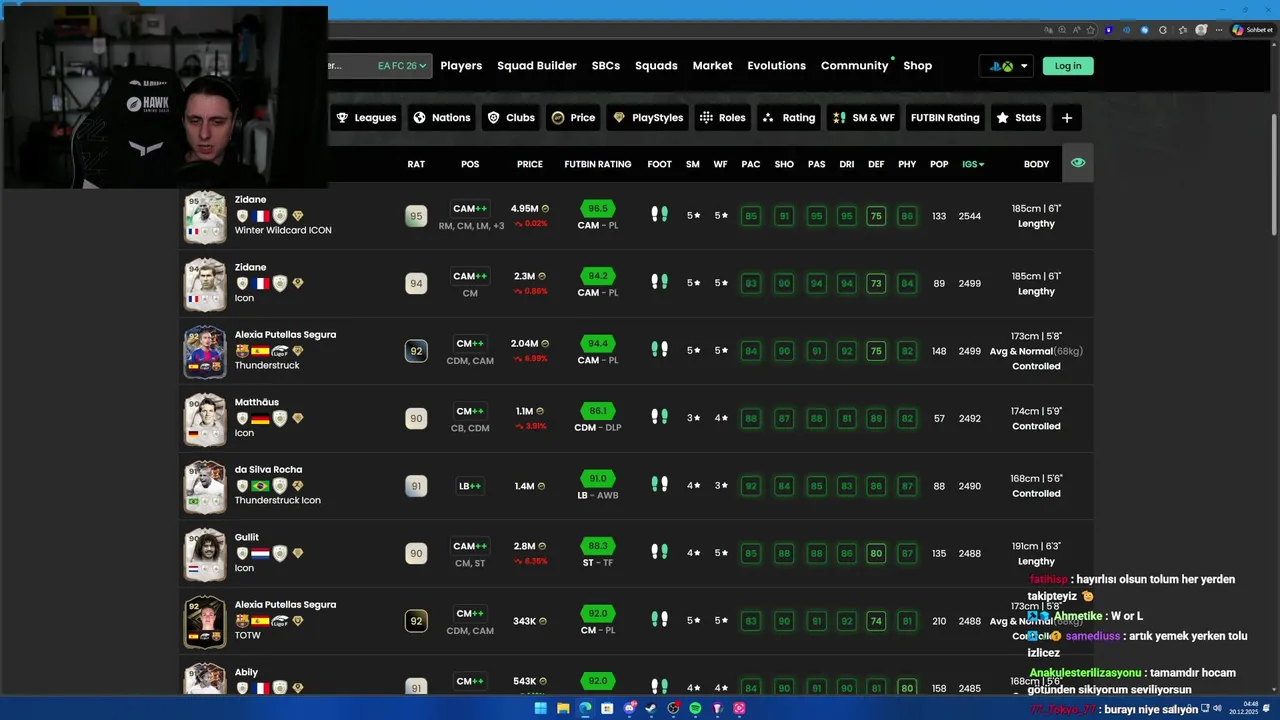
Task: Sort table by the IGS column
Action: [x=973, y=164]
